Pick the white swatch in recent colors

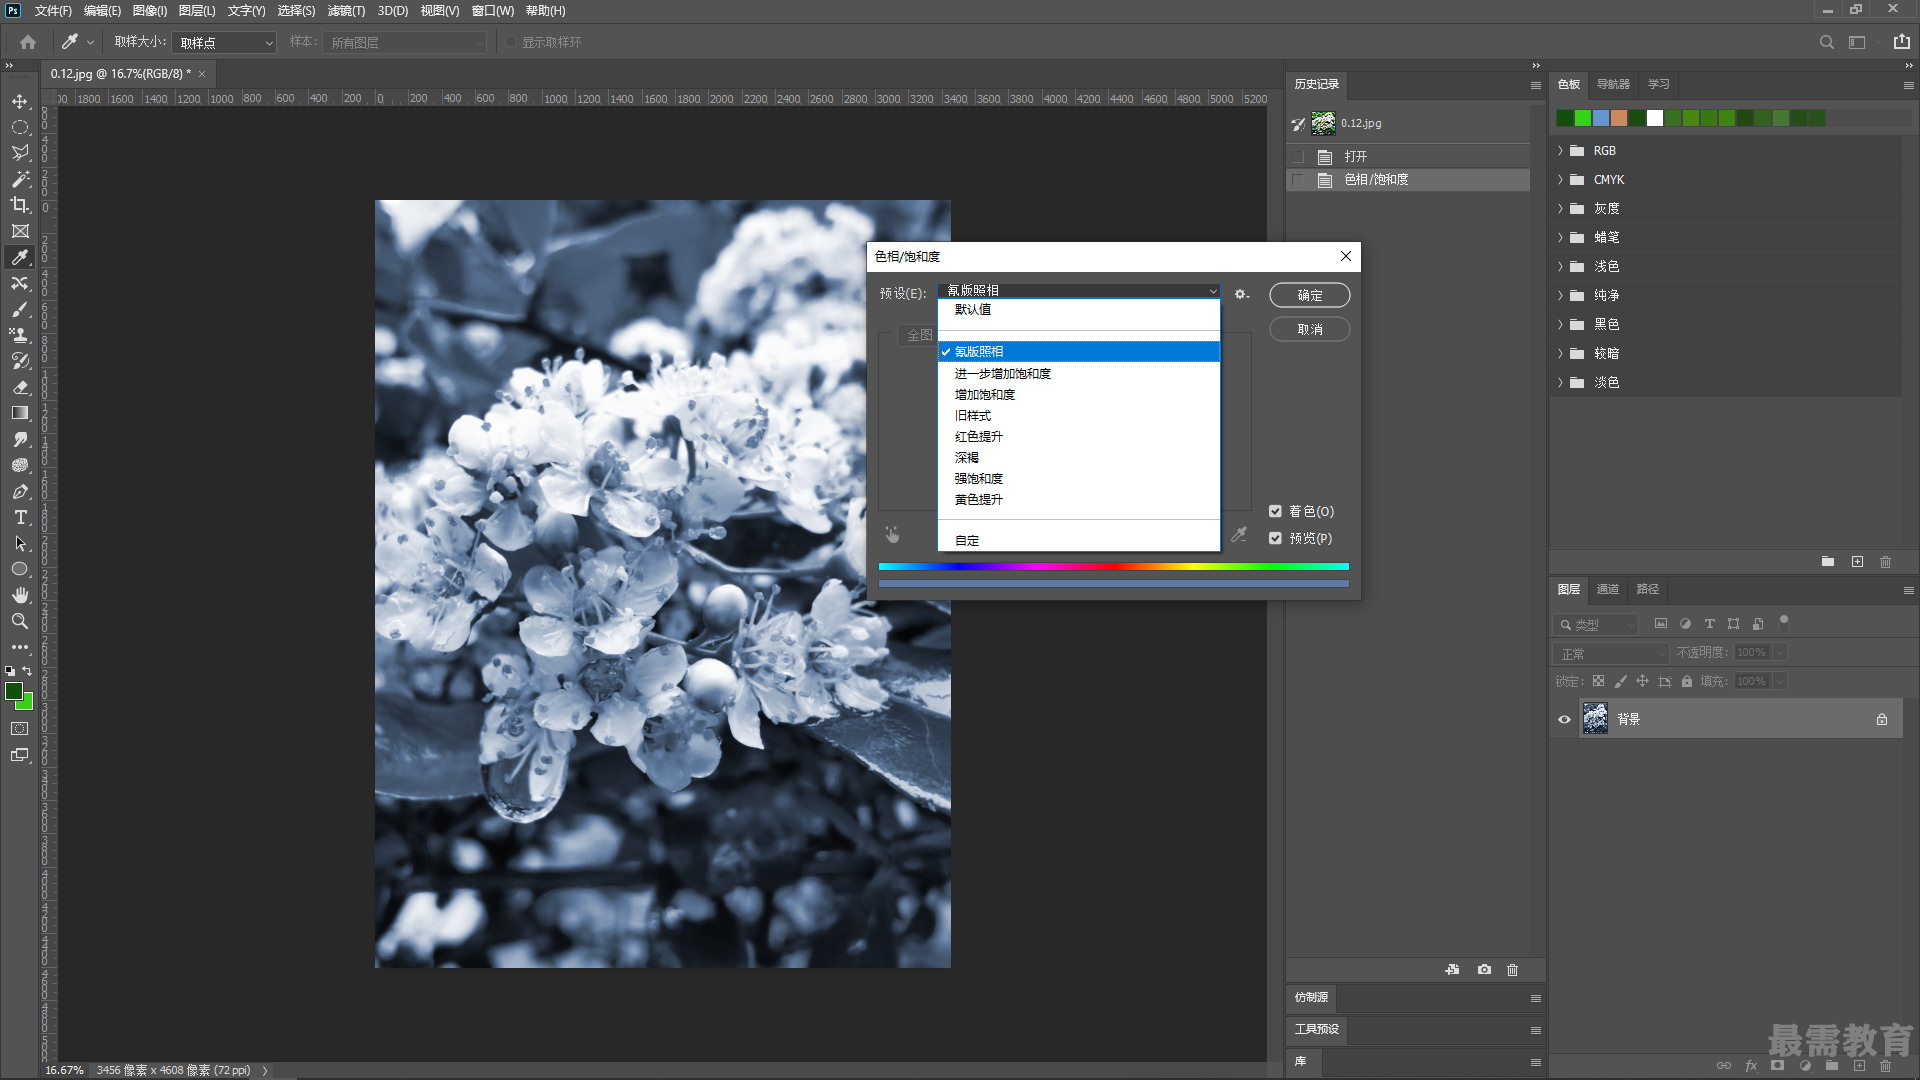[x=1655, y=118]
